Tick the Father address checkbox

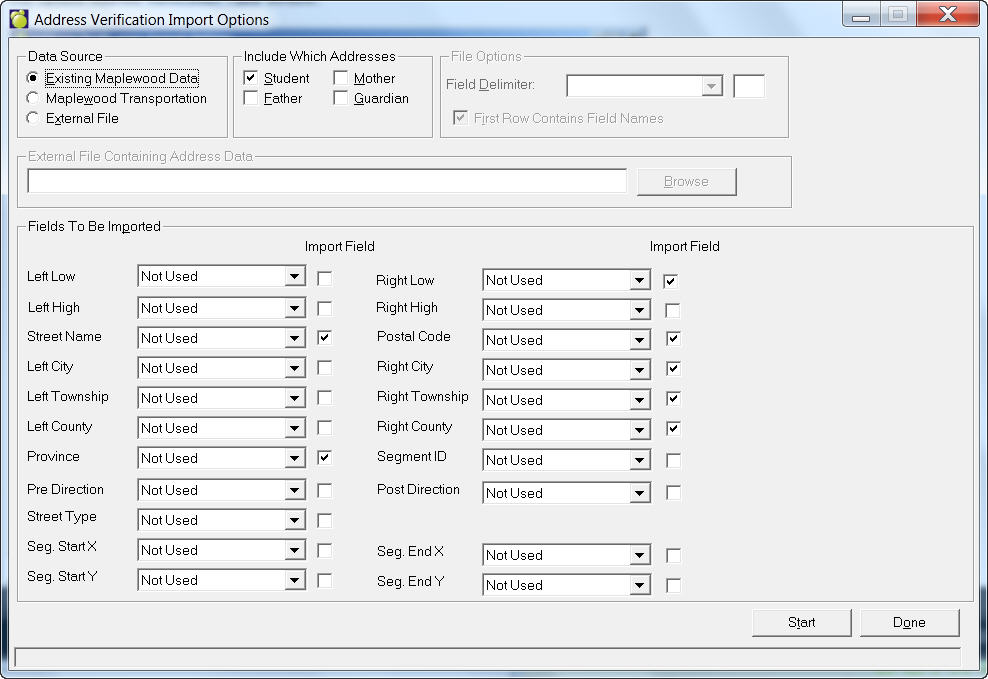[251, 98]
